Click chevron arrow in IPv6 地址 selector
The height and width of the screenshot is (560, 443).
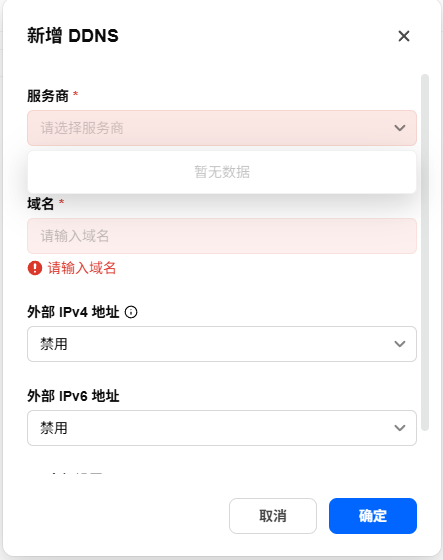pos(400,428)
